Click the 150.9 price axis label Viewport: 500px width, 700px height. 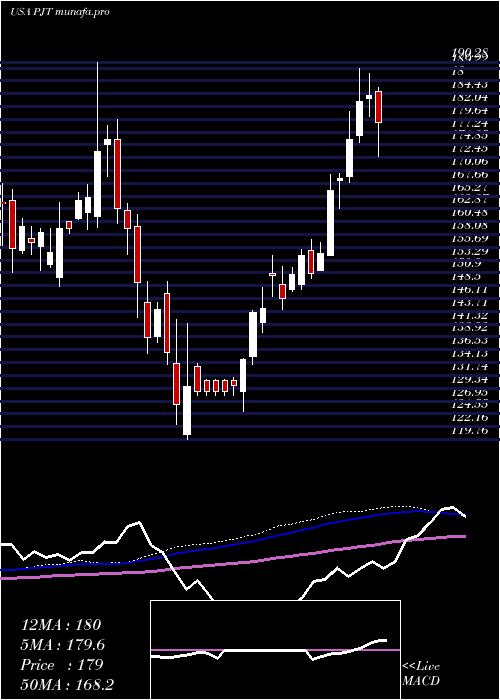coord(467,264)
